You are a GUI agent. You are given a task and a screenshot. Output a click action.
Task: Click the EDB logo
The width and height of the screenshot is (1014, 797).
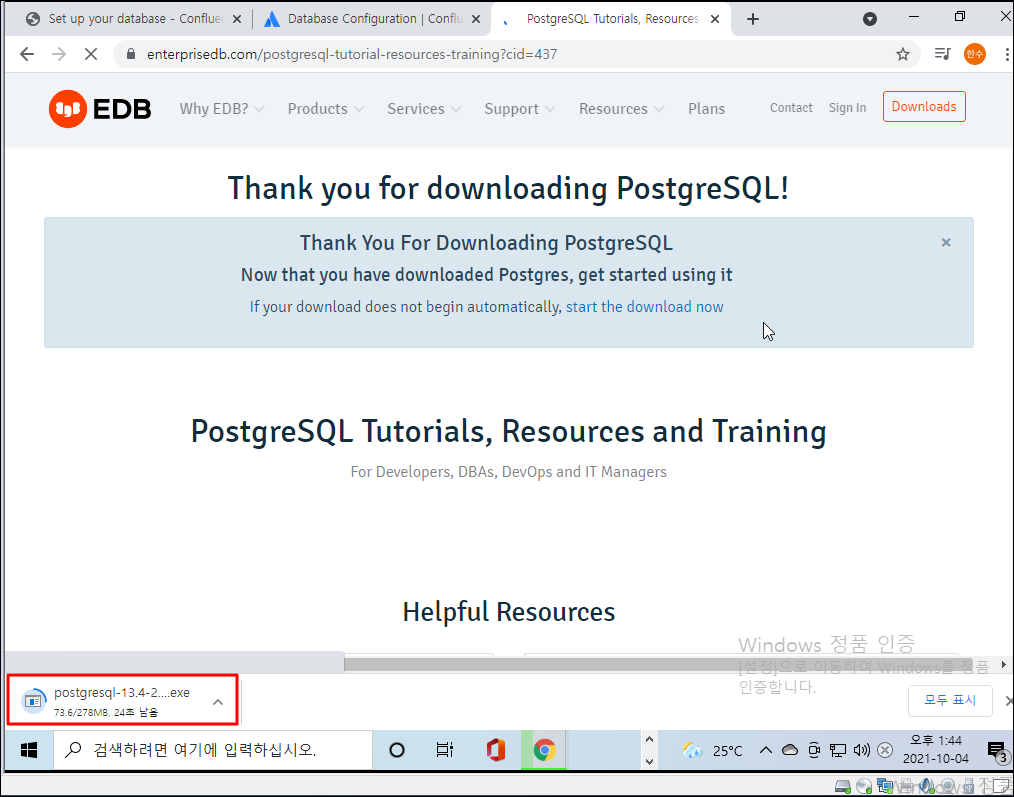click(100, 109)
